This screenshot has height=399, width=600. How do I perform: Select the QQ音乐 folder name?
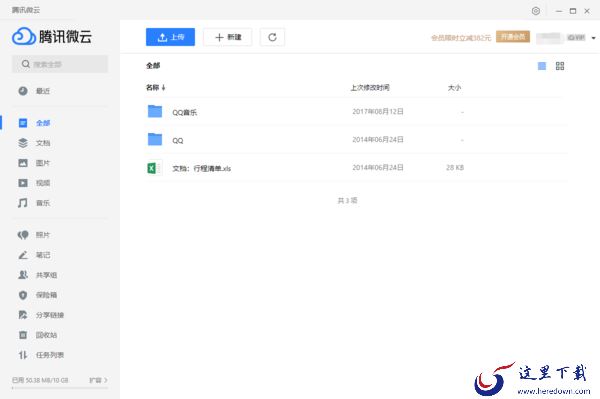pos(184,112)
